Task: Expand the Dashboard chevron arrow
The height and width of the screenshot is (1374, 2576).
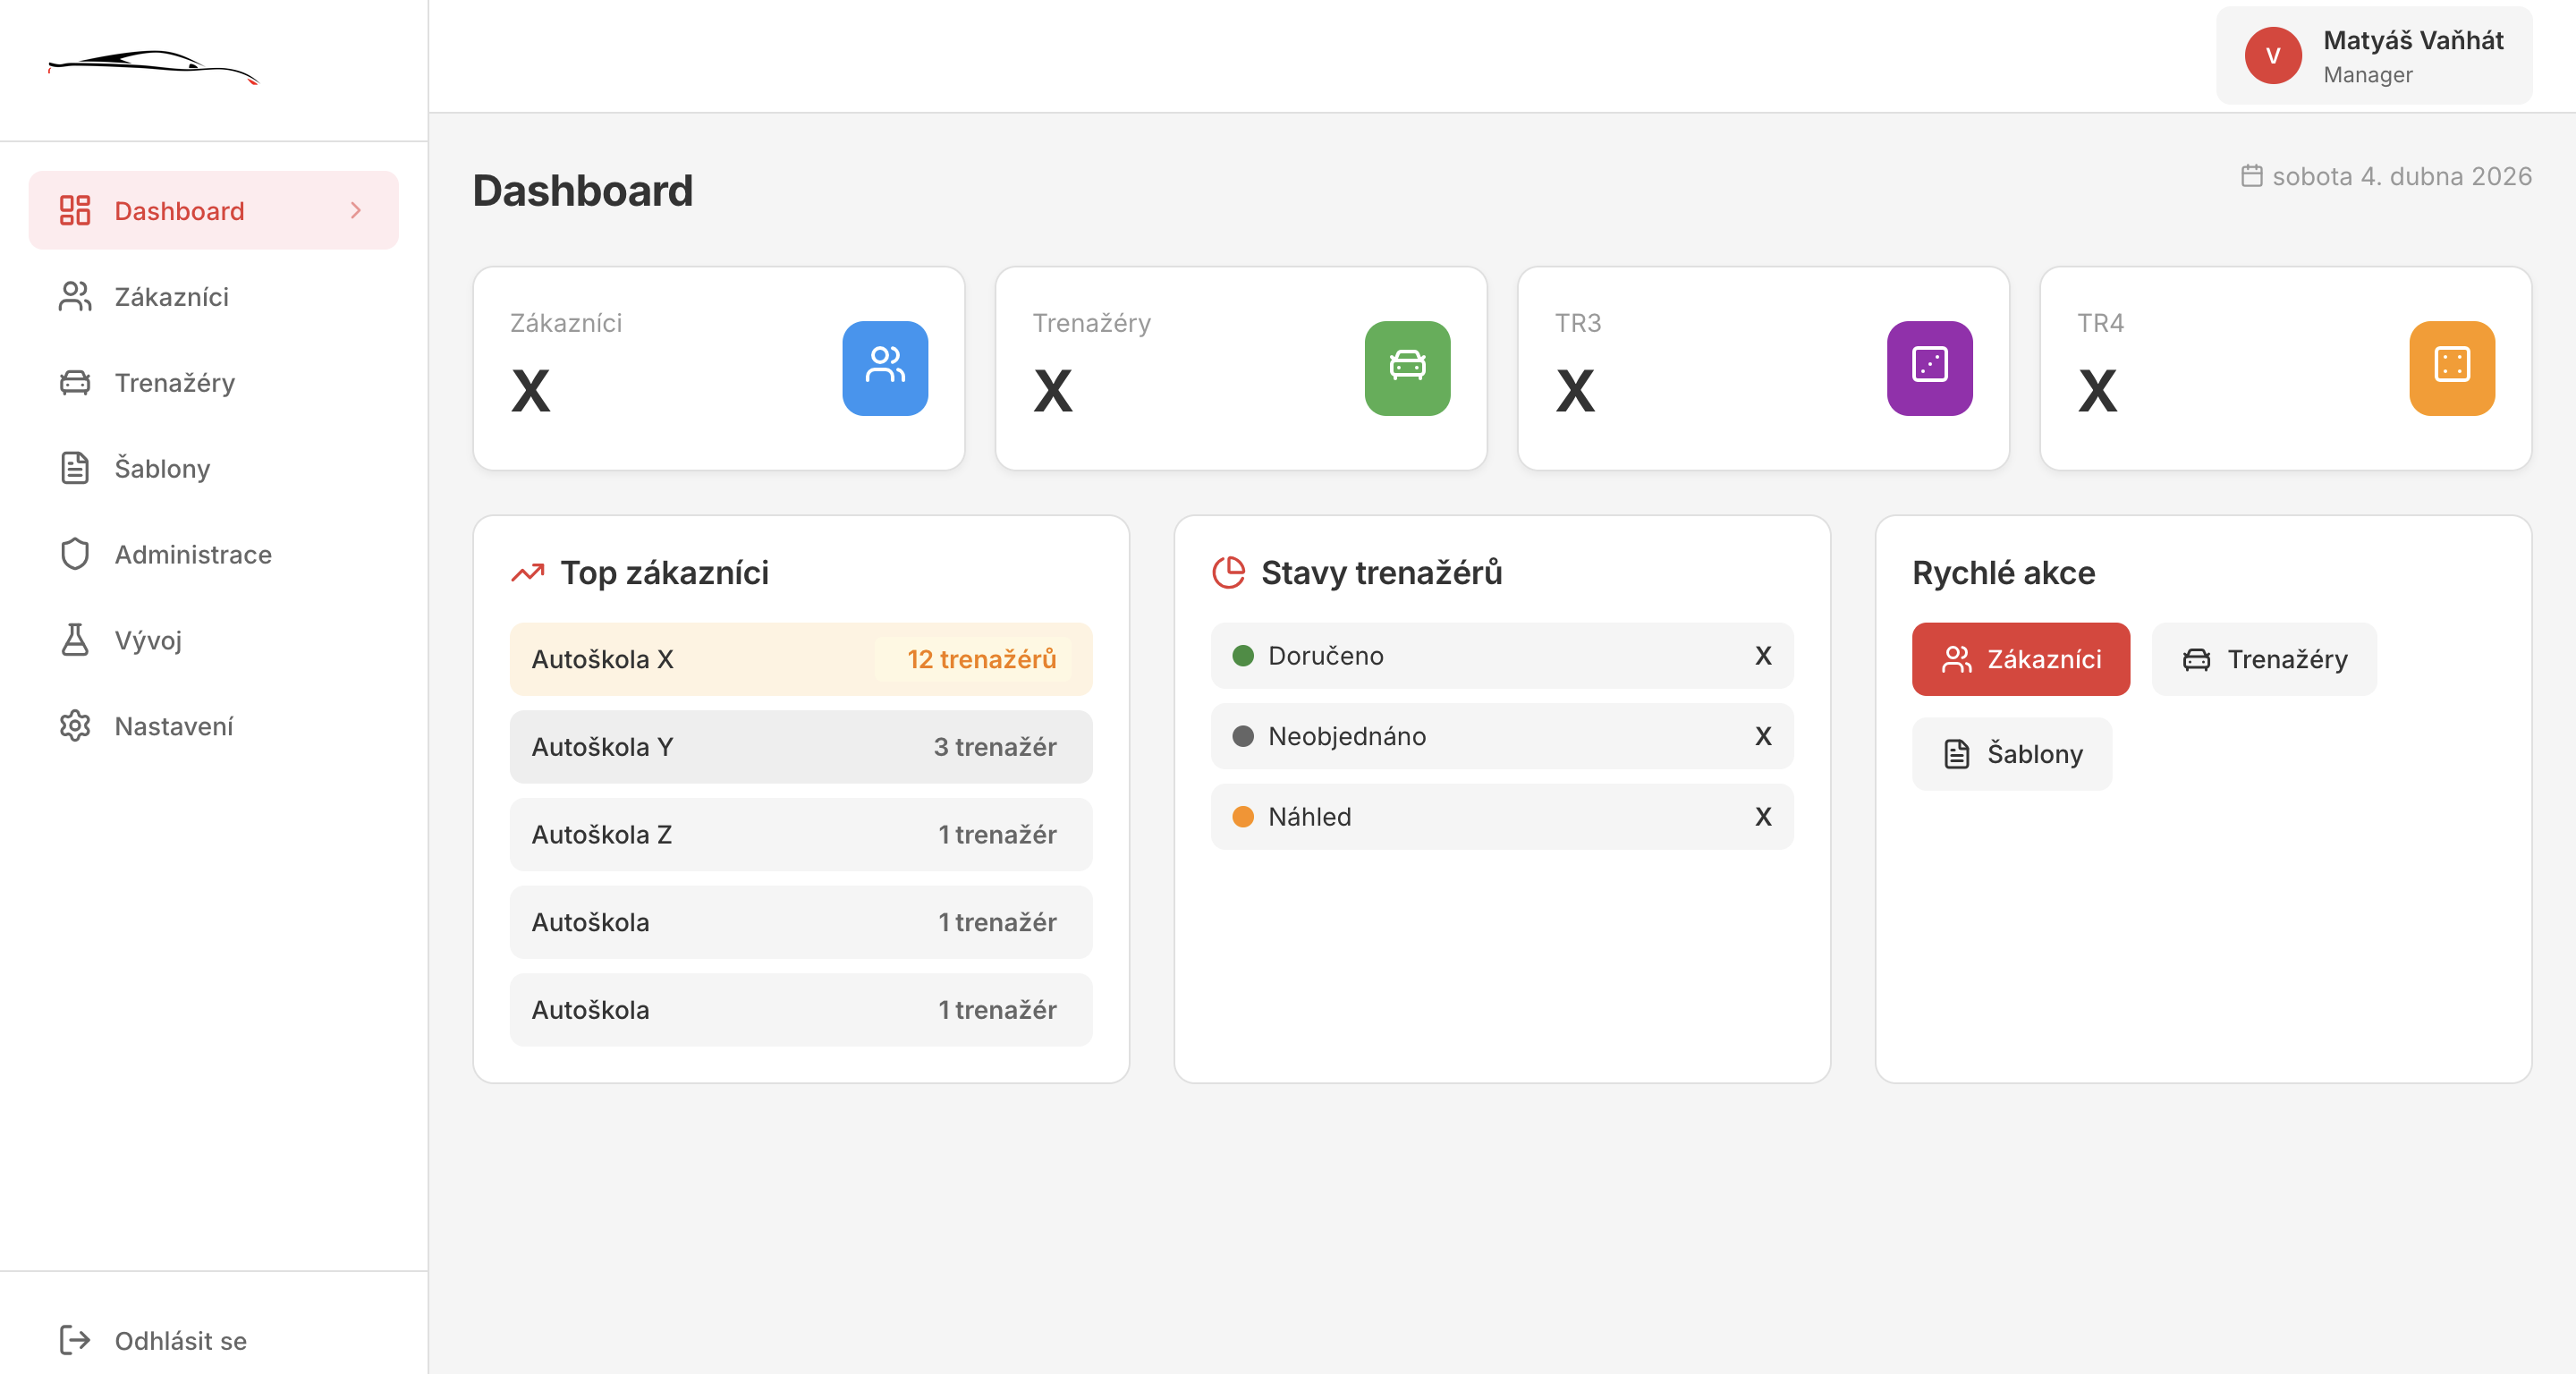Action: 355,210
